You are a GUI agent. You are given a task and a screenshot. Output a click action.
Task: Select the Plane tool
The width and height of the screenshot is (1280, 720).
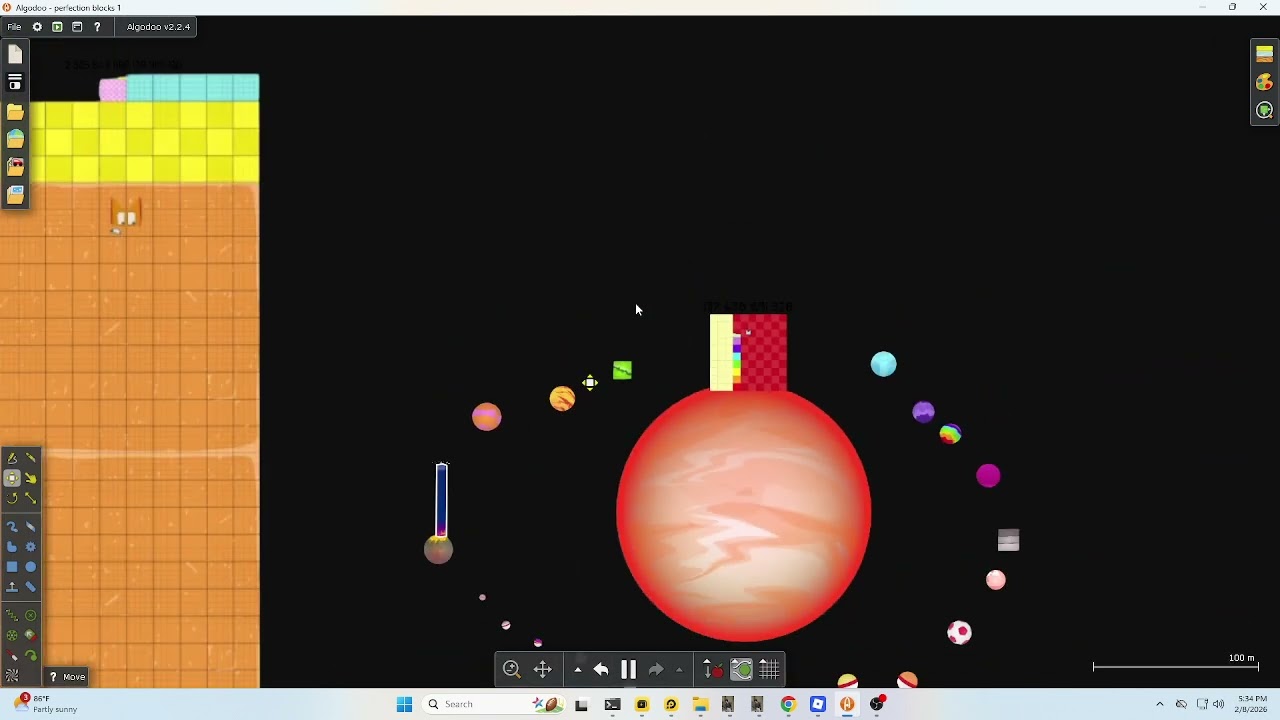click(12, 587)
